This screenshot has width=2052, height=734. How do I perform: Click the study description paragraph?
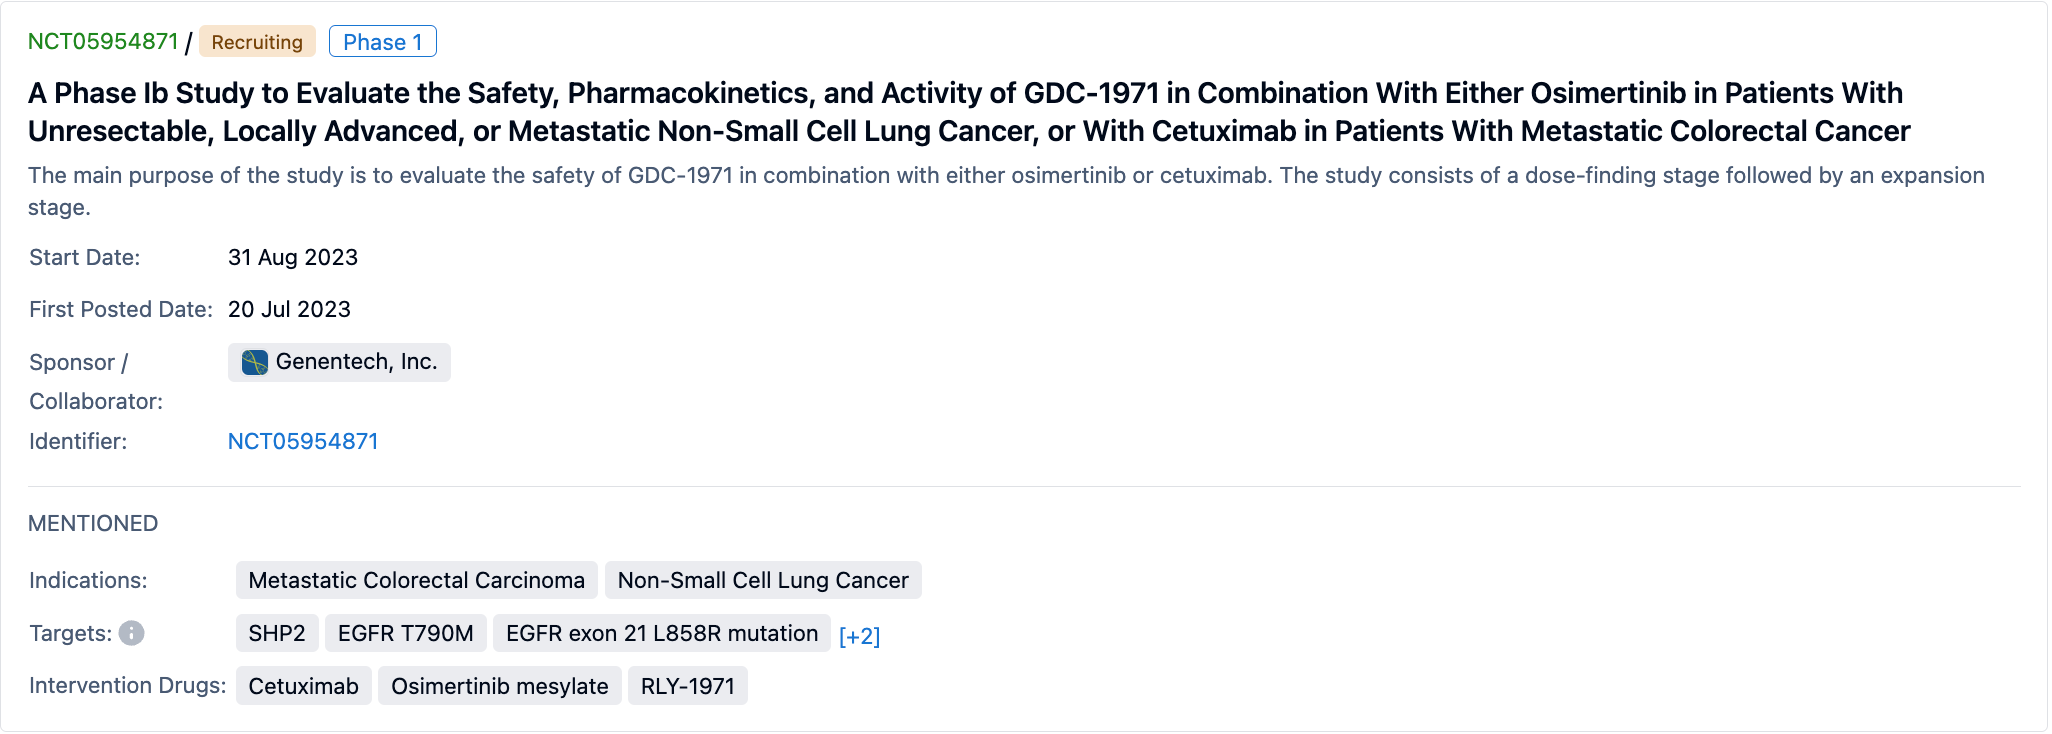pyautogui.click(x=1005, y=176)
